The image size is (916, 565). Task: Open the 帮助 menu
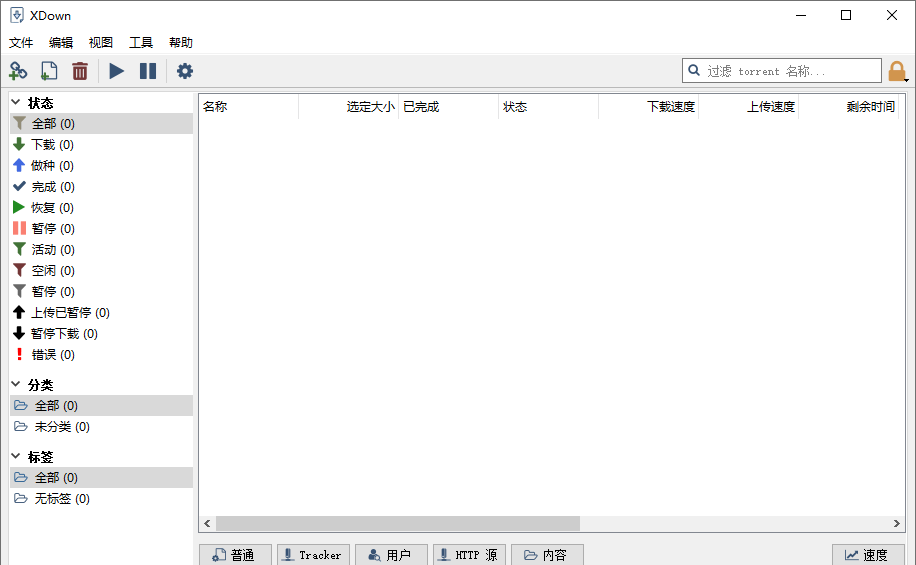181,43
